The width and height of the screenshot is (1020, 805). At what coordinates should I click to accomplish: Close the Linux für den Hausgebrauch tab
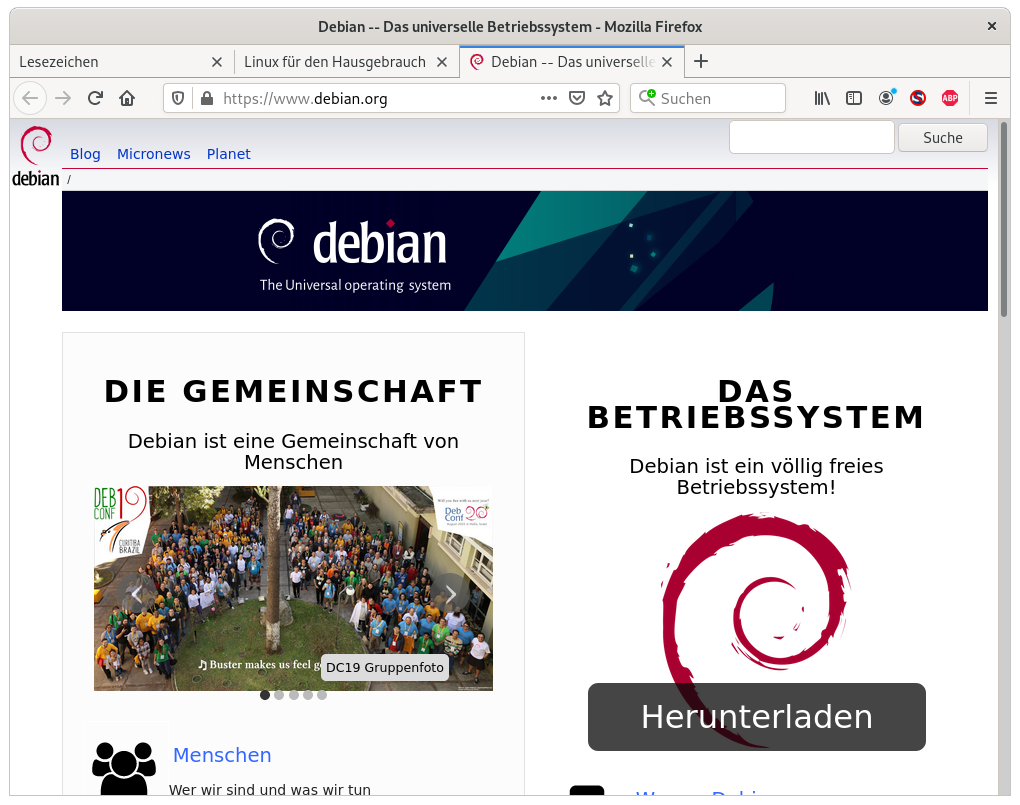442,62
